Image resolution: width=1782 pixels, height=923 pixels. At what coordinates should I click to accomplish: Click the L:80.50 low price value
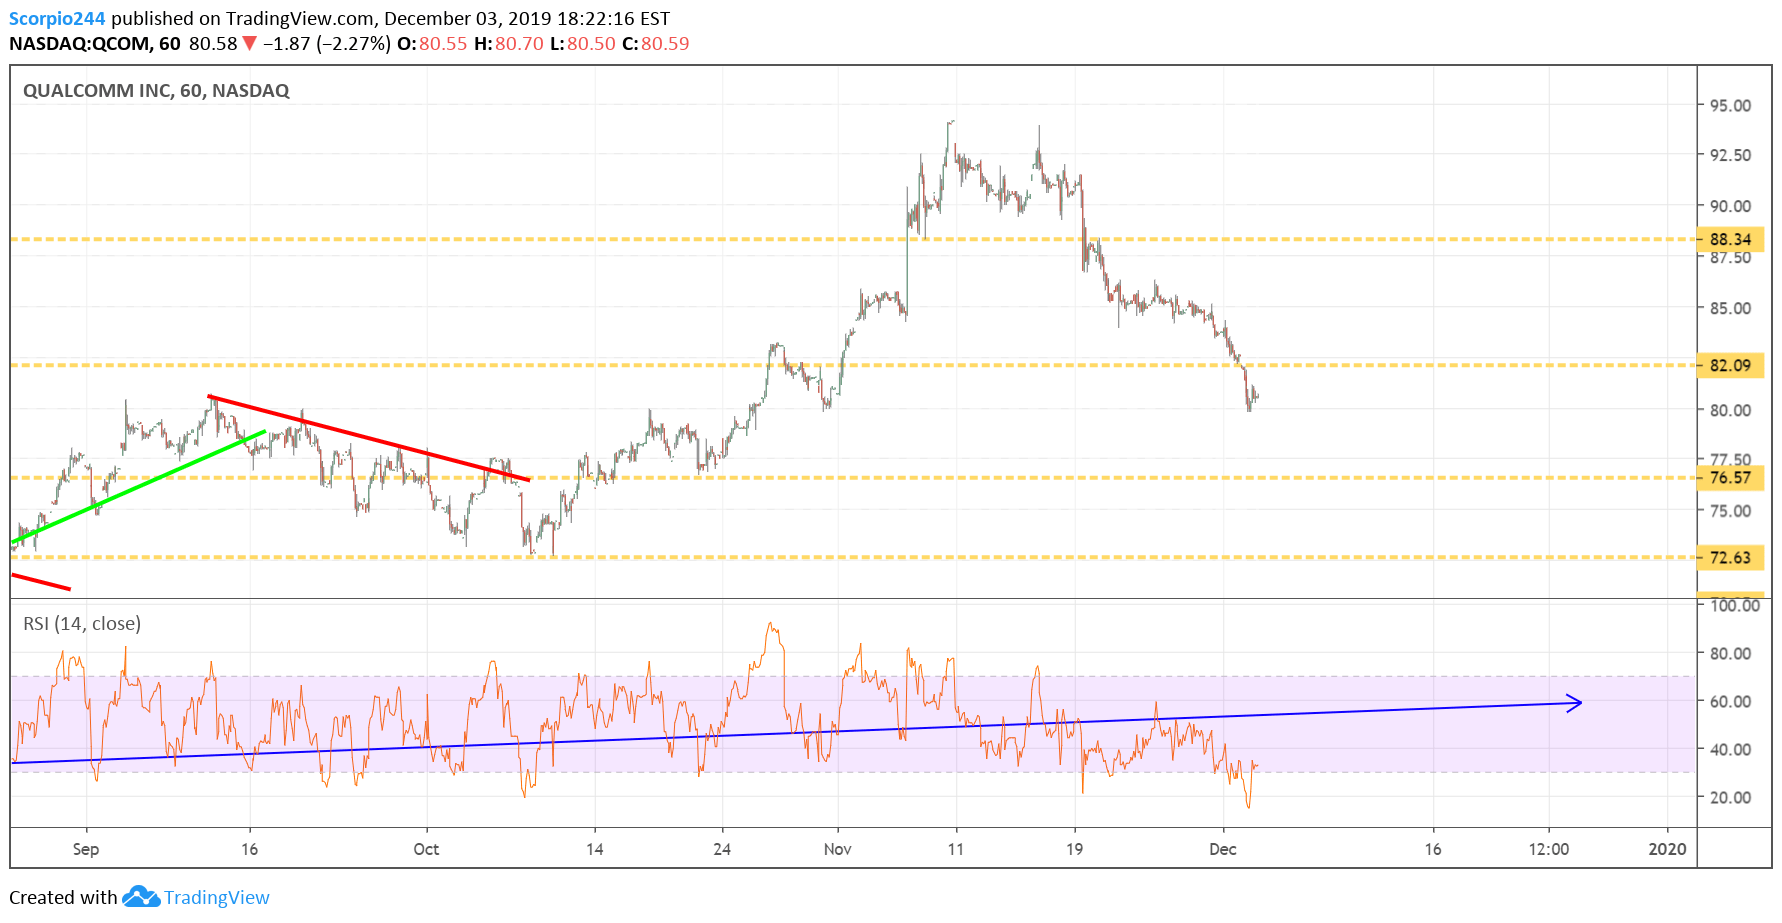click(582, 44)
